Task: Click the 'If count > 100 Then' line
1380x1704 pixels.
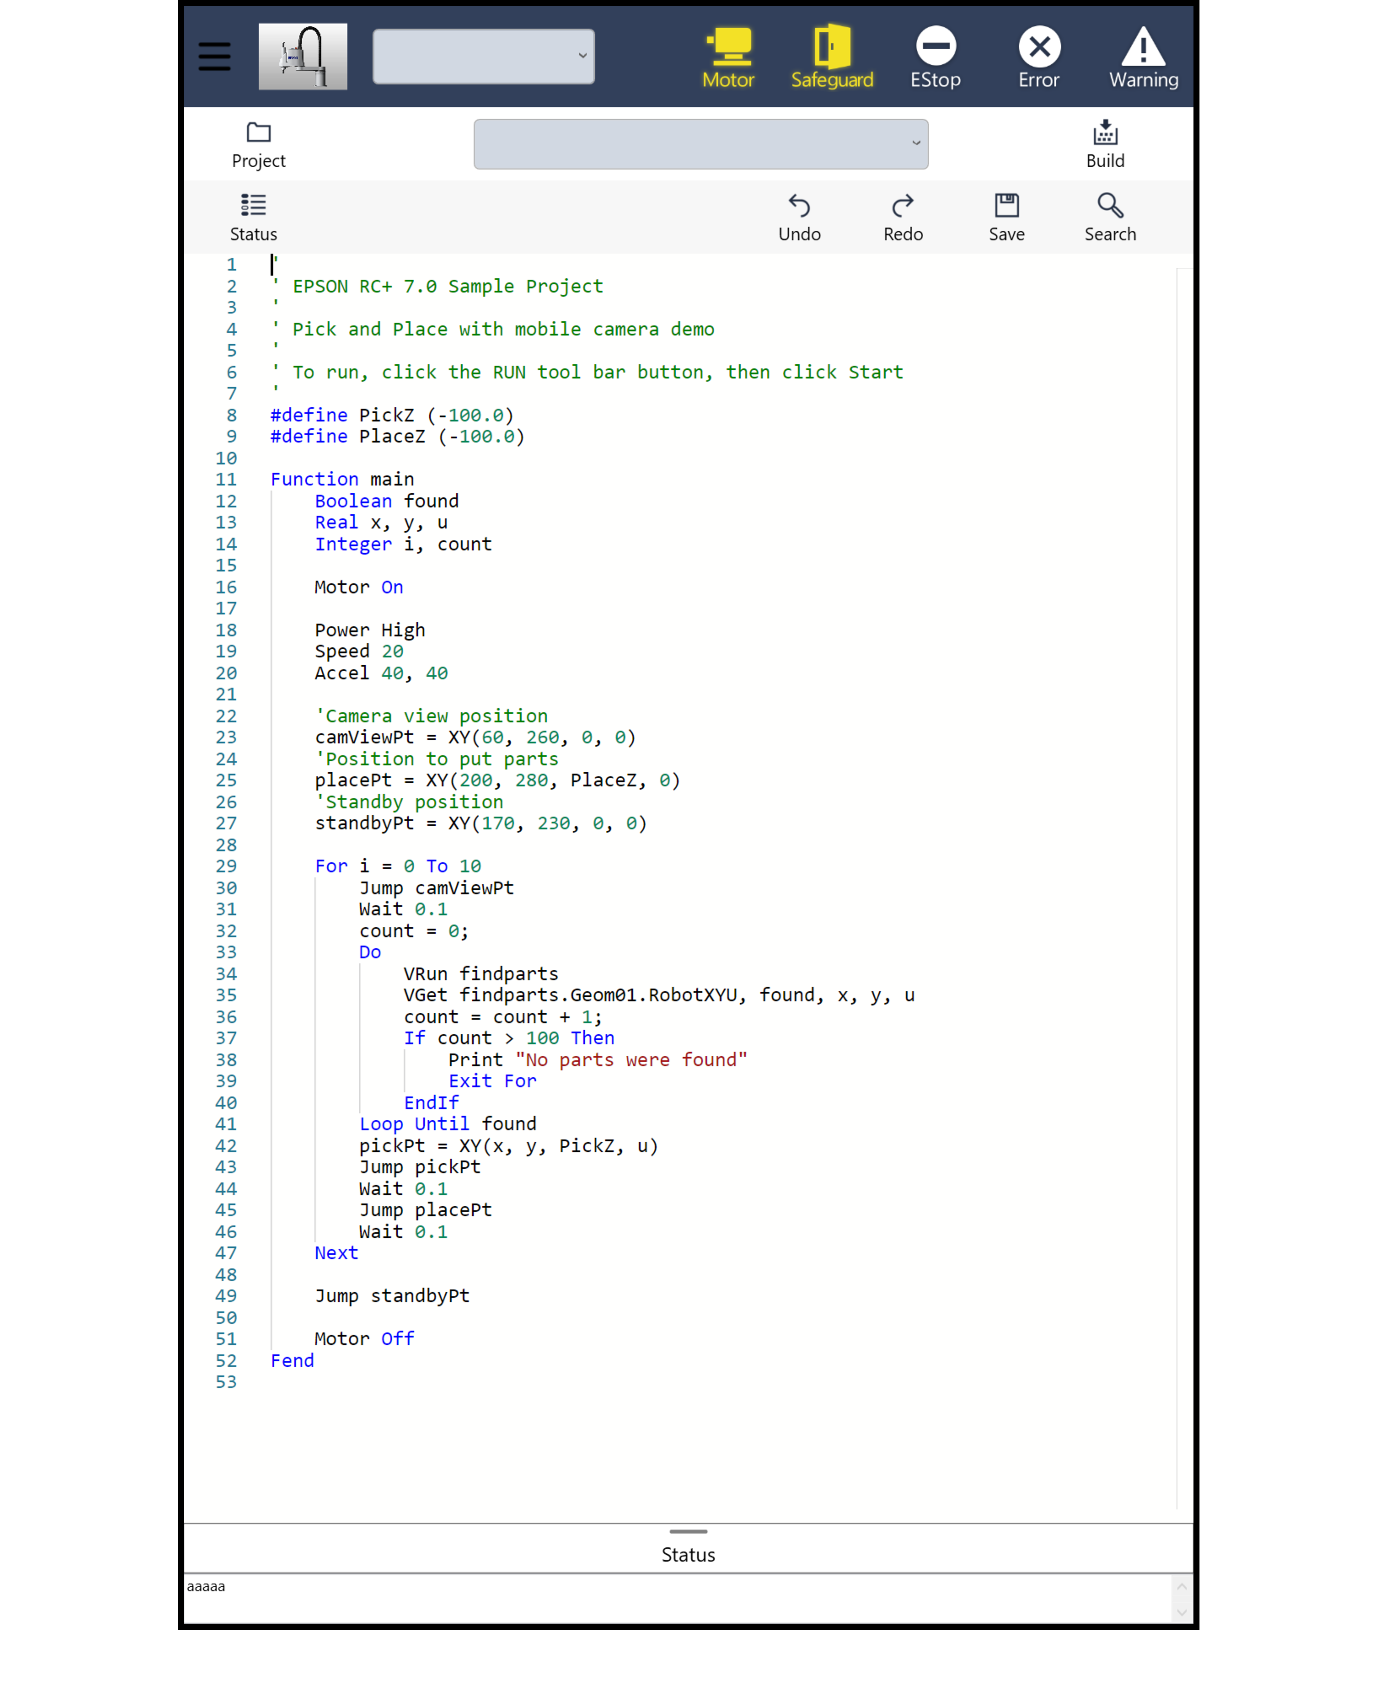Action: [509, 1039]
